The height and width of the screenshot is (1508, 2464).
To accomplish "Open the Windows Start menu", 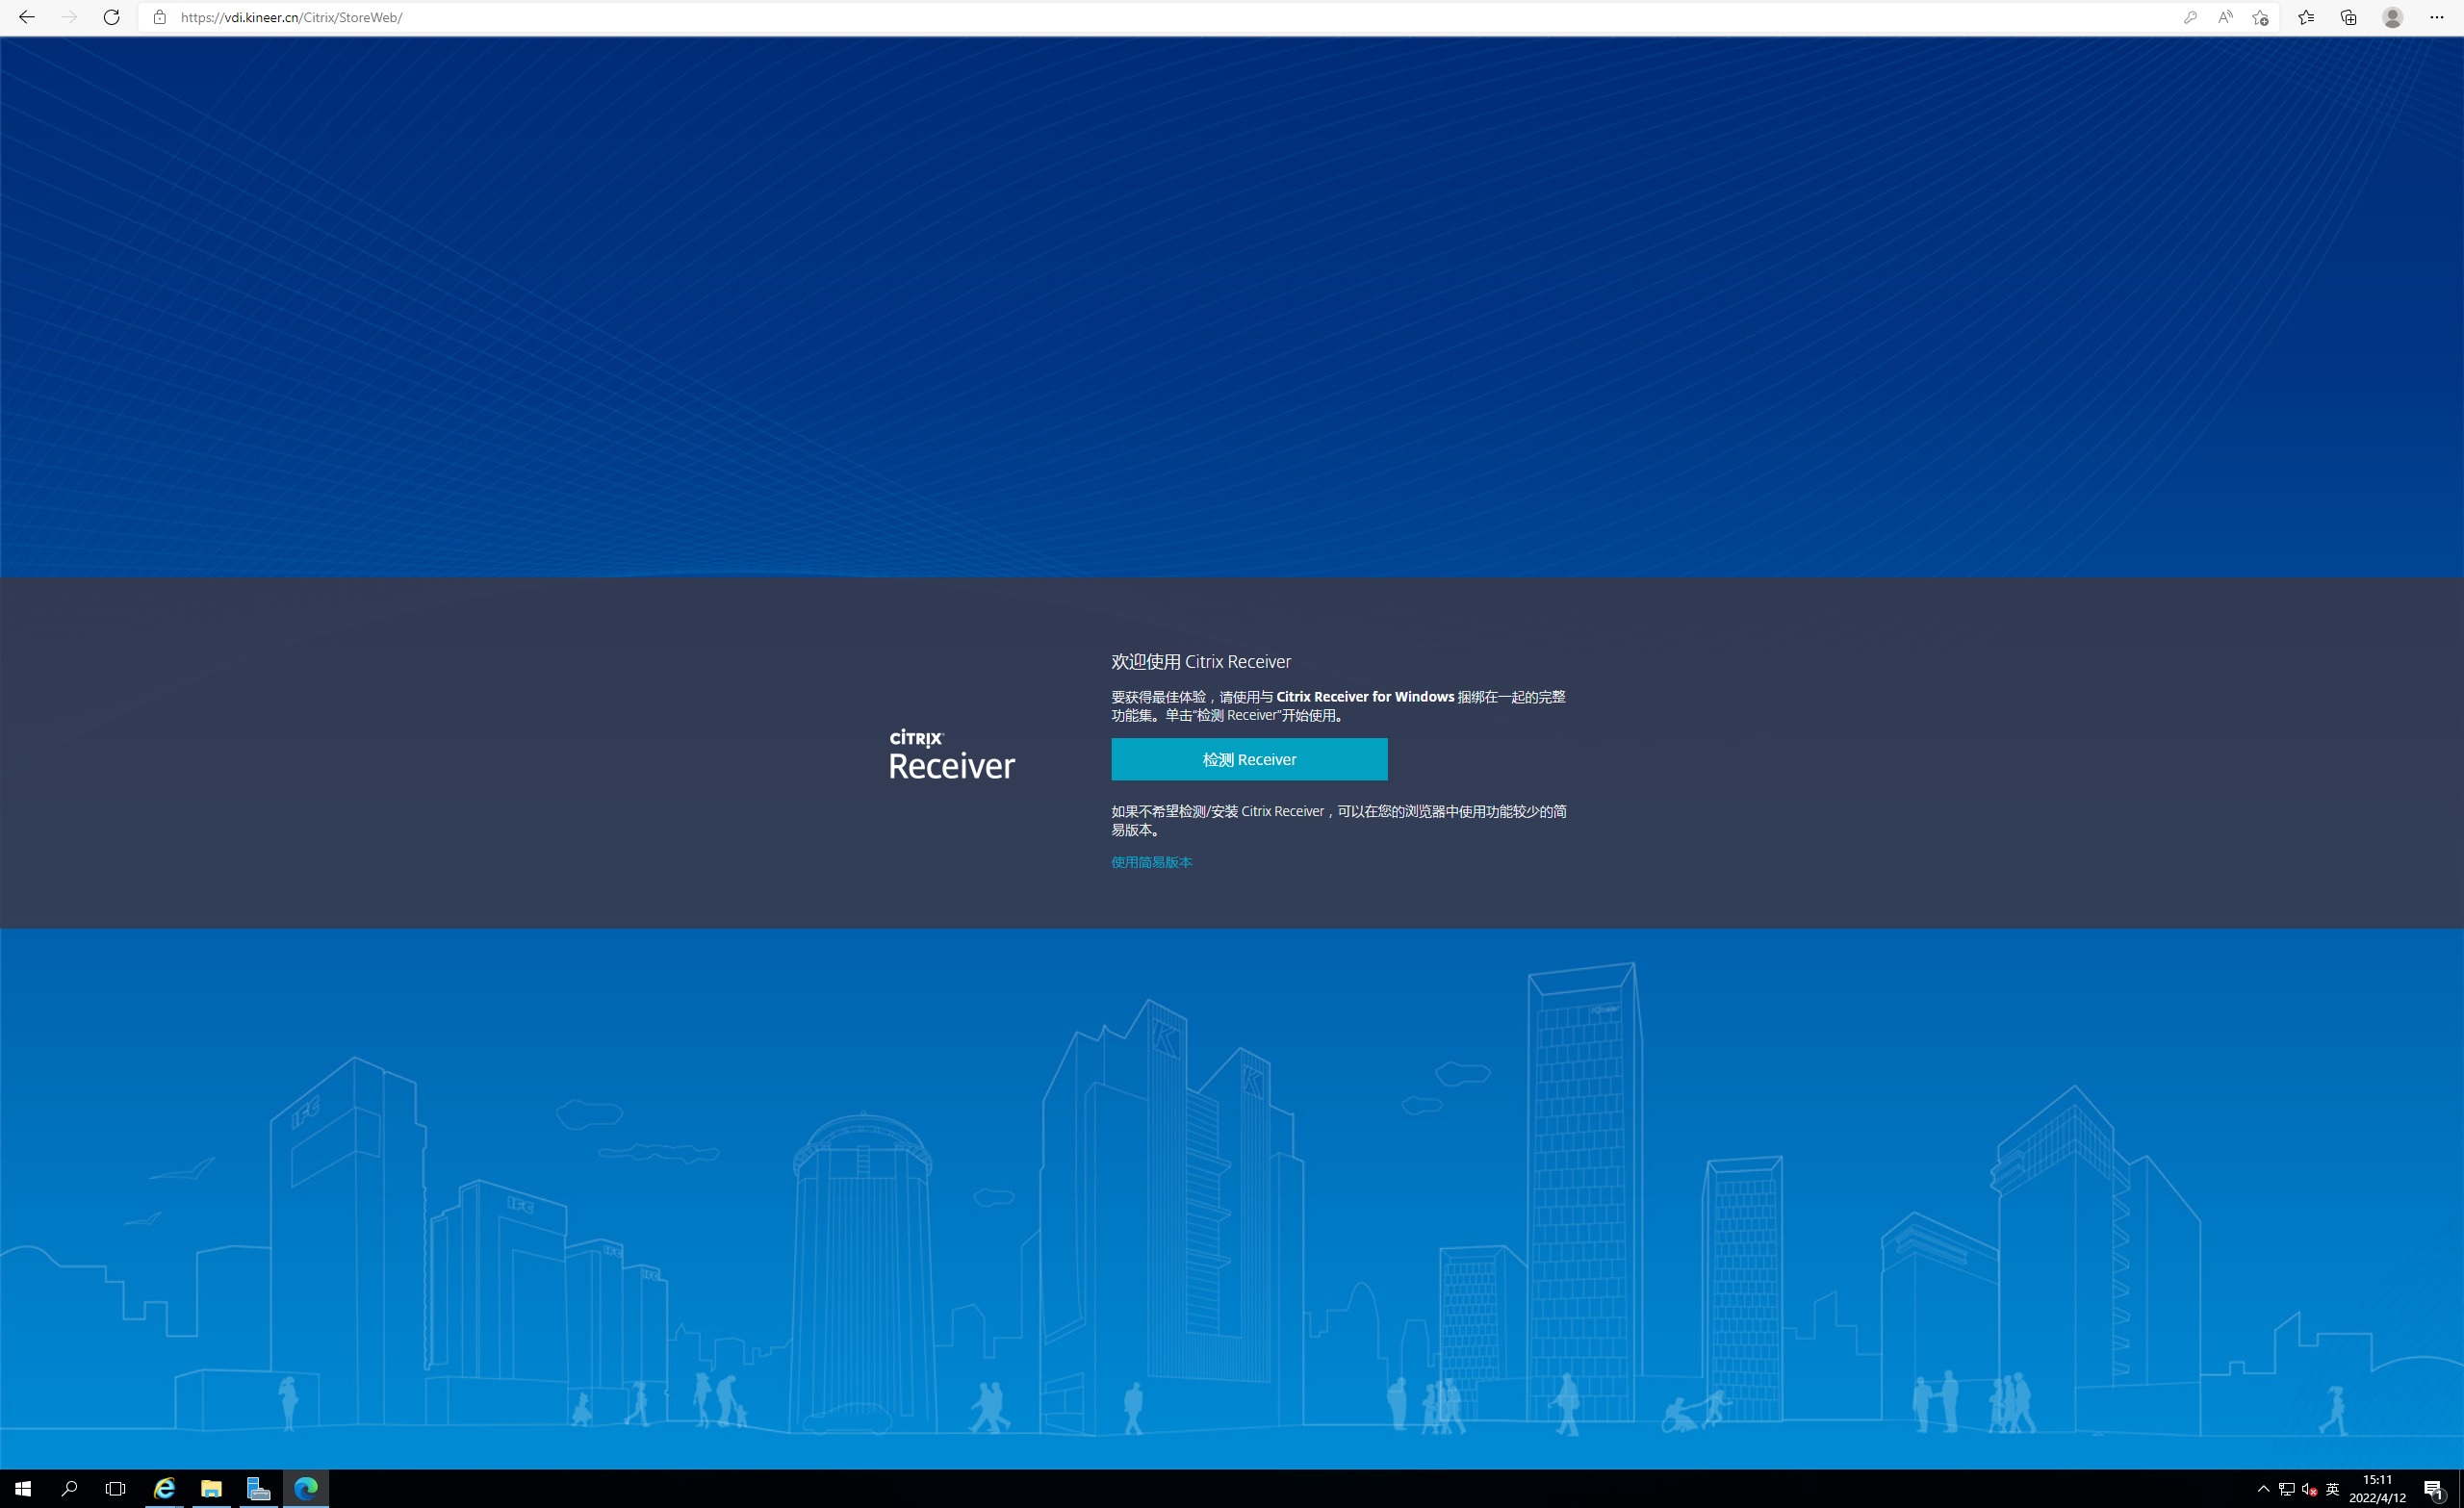I will point(23,1489).
